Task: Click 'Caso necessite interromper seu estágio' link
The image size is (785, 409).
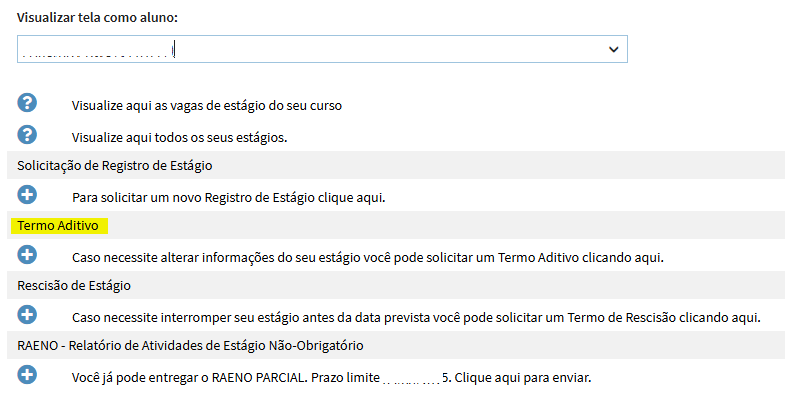Action: [416, 318]
